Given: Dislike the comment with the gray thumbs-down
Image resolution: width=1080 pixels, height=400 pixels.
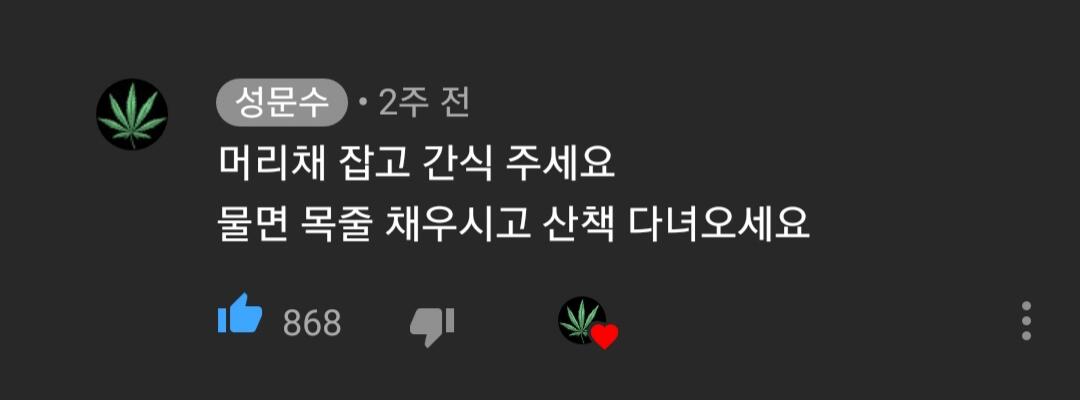Looking at the screenshot, I should coord(432,326).
